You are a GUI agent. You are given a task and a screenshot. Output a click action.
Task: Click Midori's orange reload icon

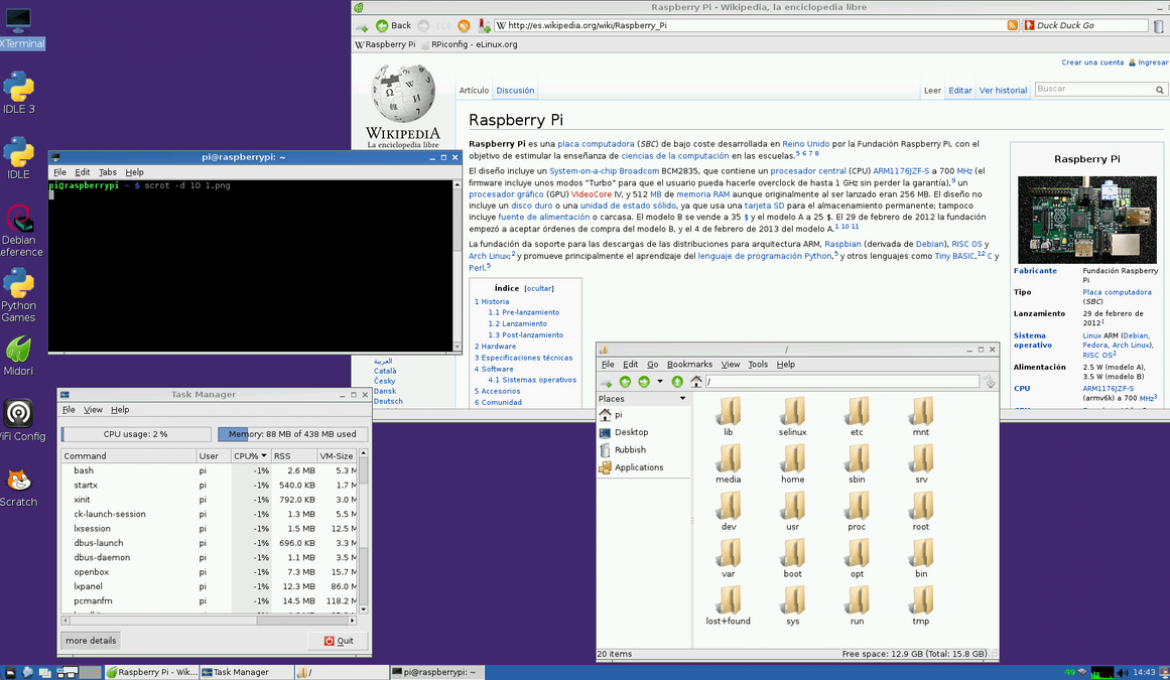[x=464, y=25]
